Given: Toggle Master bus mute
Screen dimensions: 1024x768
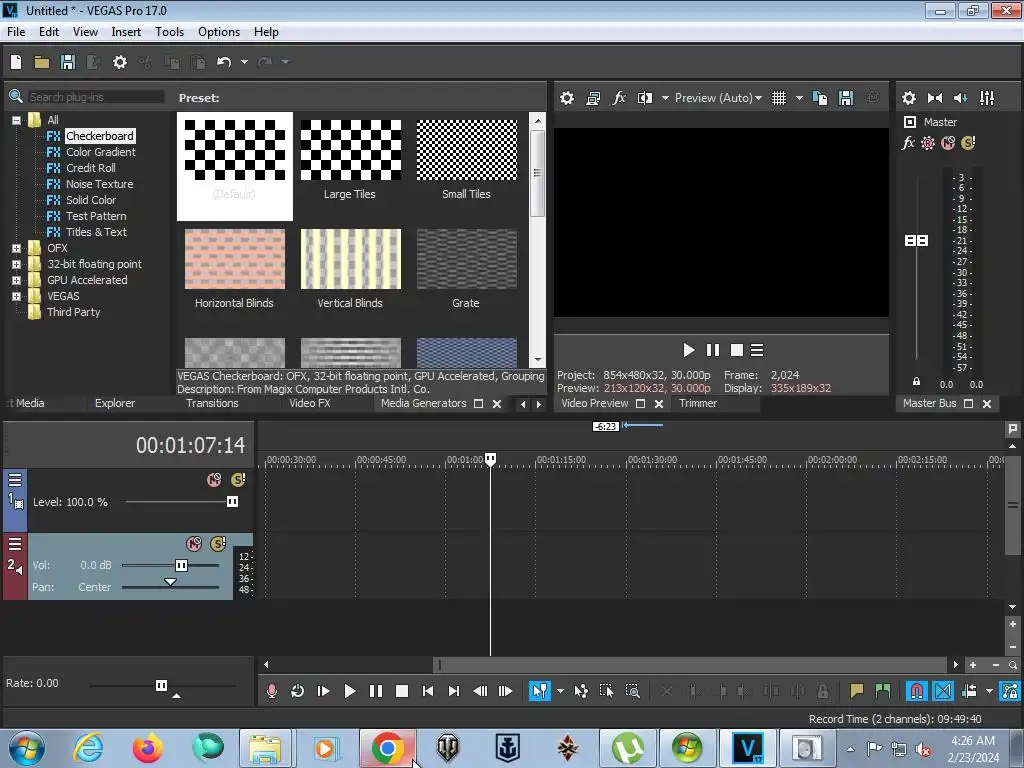Looking at the screenshot, I should tap(948, 142).
